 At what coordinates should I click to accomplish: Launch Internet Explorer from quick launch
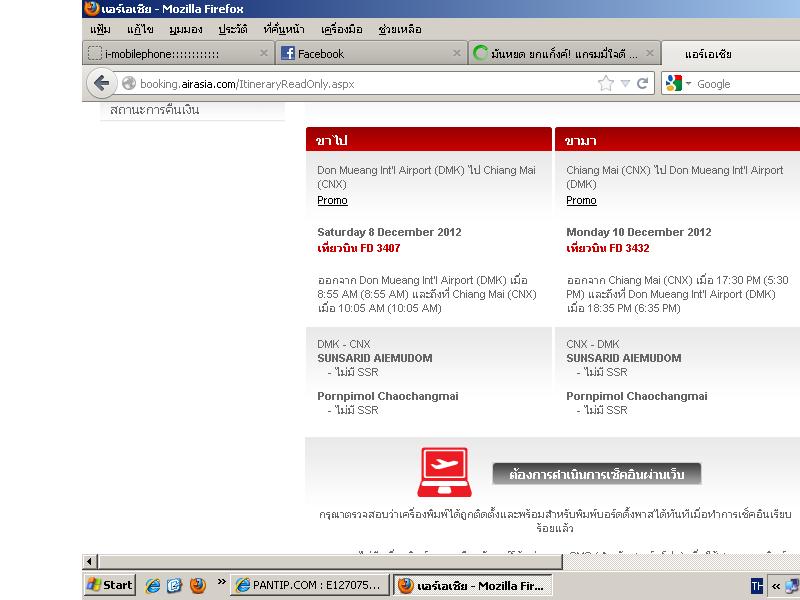[x=152, y=585]
